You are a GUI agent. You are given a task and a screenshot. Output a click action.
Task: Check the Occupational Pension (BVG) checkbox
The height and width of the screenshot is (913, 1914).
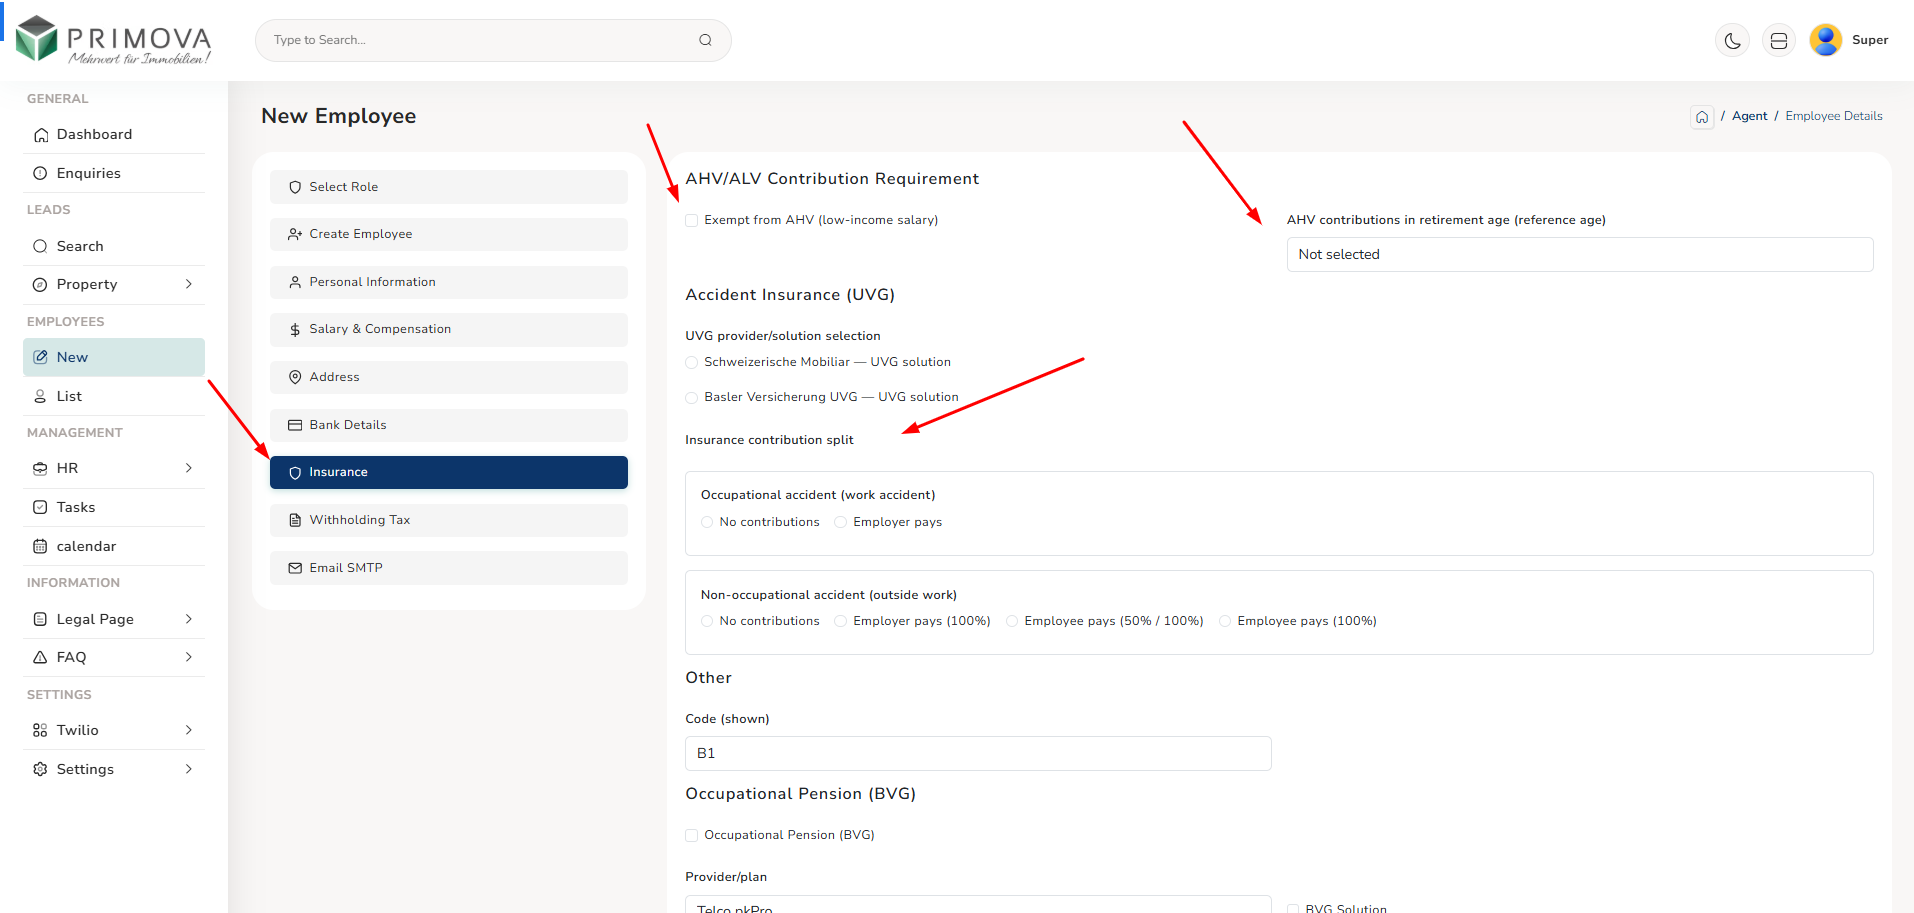coord(691,836)
